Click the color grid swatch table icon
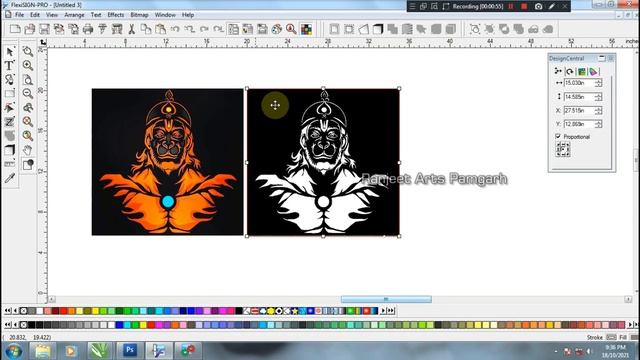The image size is (640, 360). pyautogui.click(x=306, y=29)
